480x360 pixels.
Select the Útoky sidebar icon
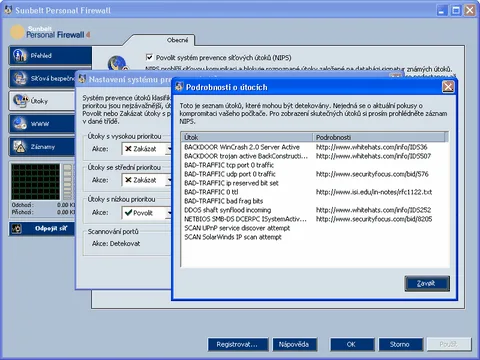(20, 100)
